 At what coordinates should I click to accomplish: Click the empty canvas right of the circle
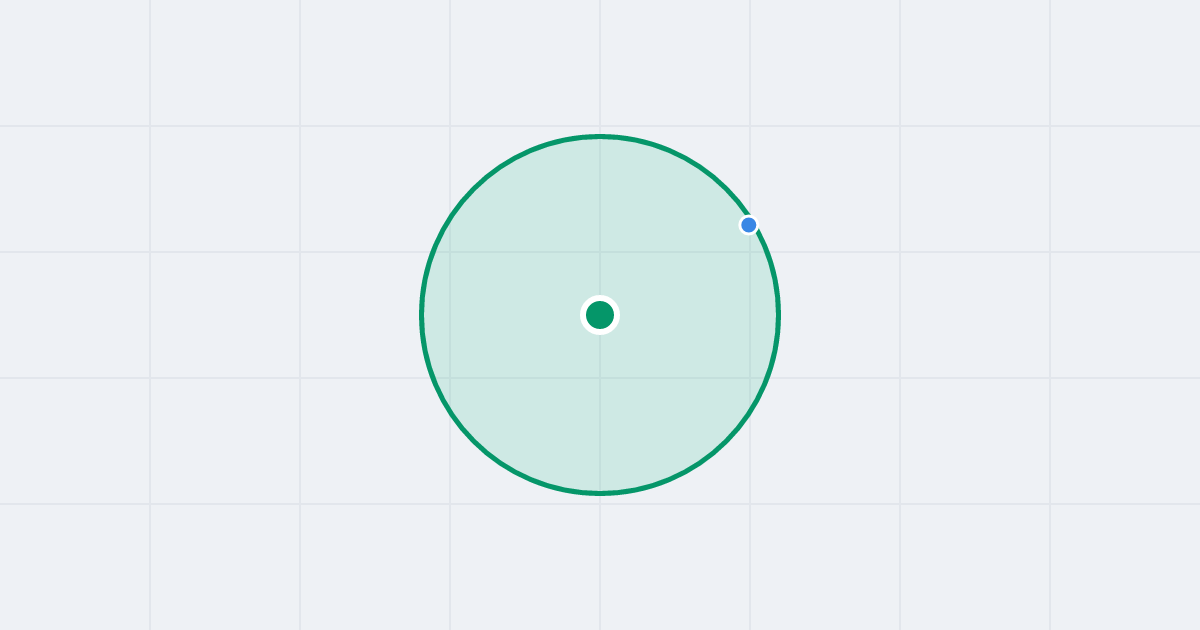[990, 315]
